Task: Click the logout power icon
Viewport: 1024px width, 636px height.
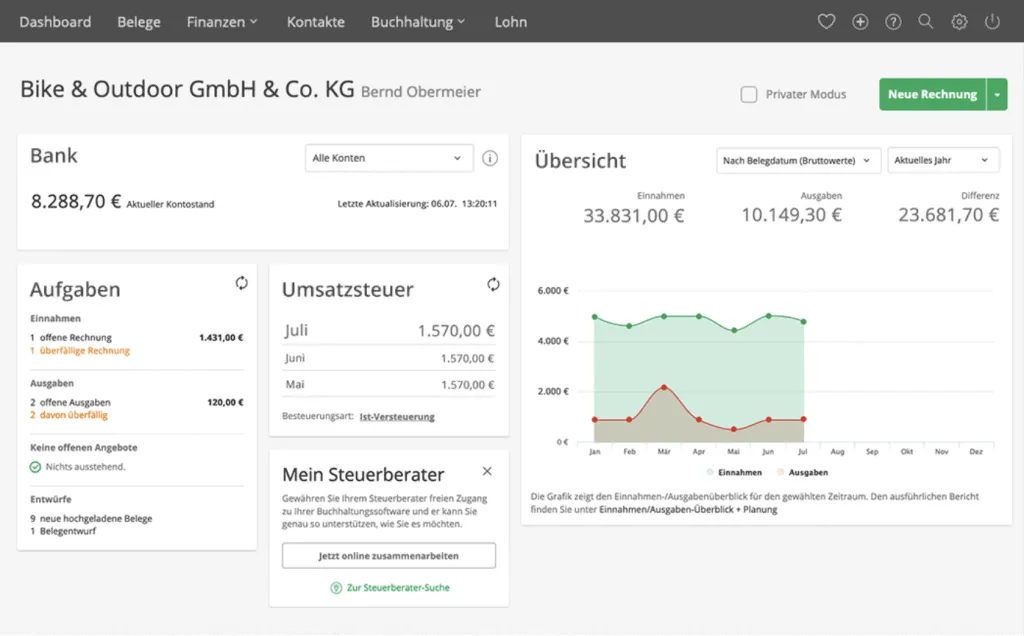Action: [x=990, y=21]
